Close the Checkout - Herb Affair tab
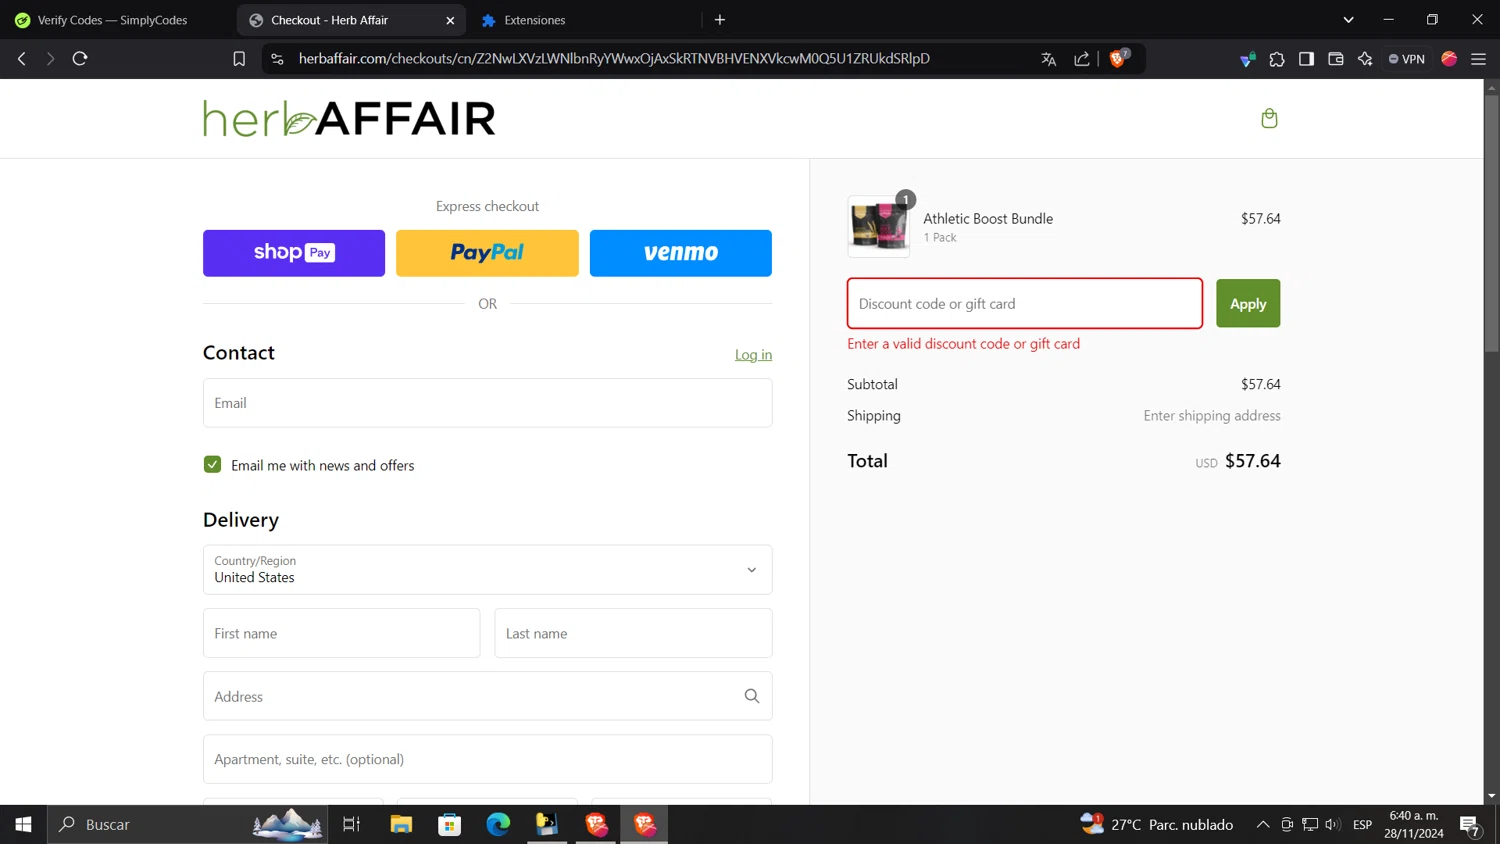Viewport: 1500px width, 844px height. point(450,20)
